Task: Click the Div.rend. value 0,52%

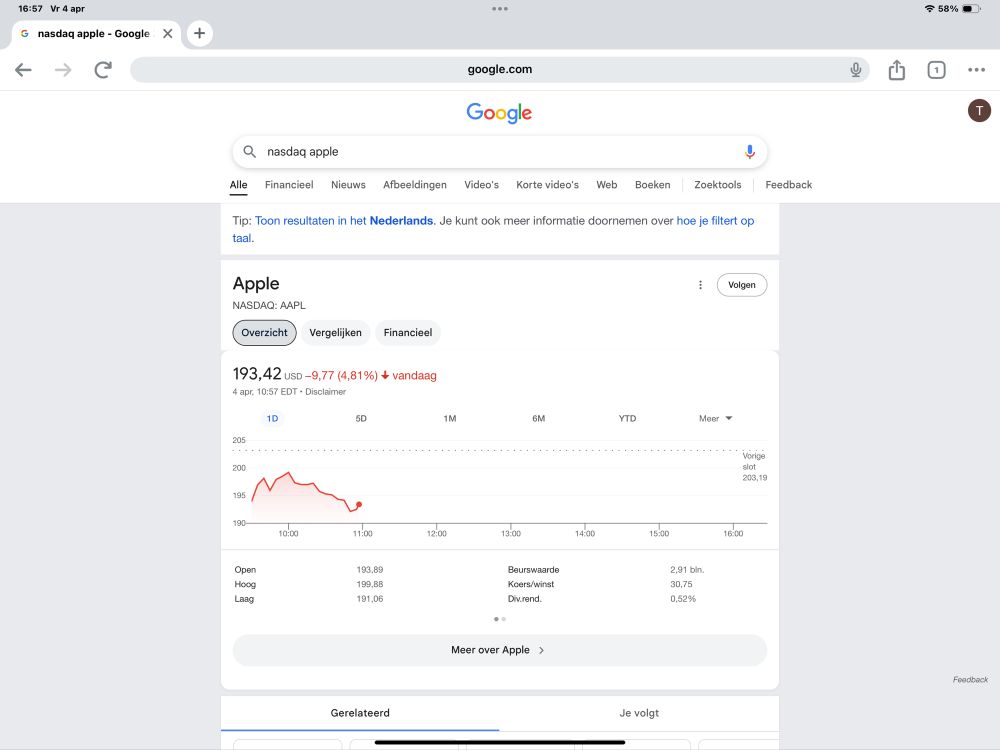Action: [x=683, y=599]
